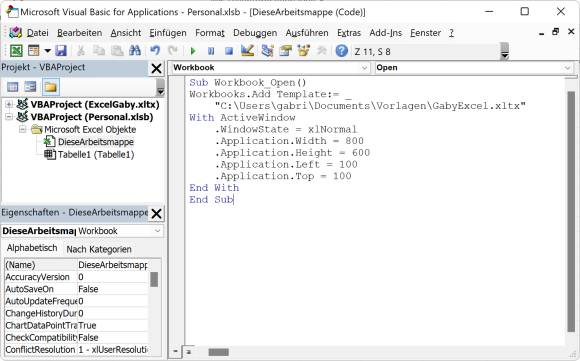Toggle Design Mode icon
The width and height of the screenshot is (580, 361).
tap(247, 51)
